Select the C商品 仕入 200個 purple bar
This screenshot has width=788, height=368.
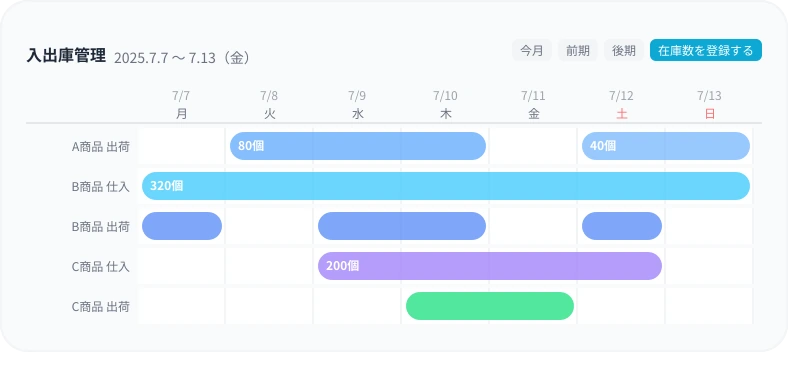490,266
